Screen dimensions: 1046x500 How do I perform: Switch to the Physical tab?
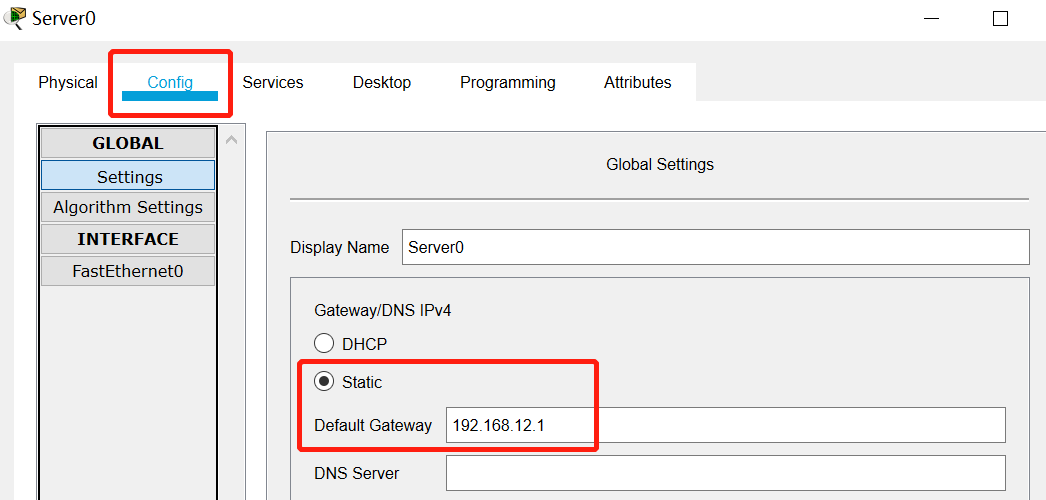(x=68, y=83)
